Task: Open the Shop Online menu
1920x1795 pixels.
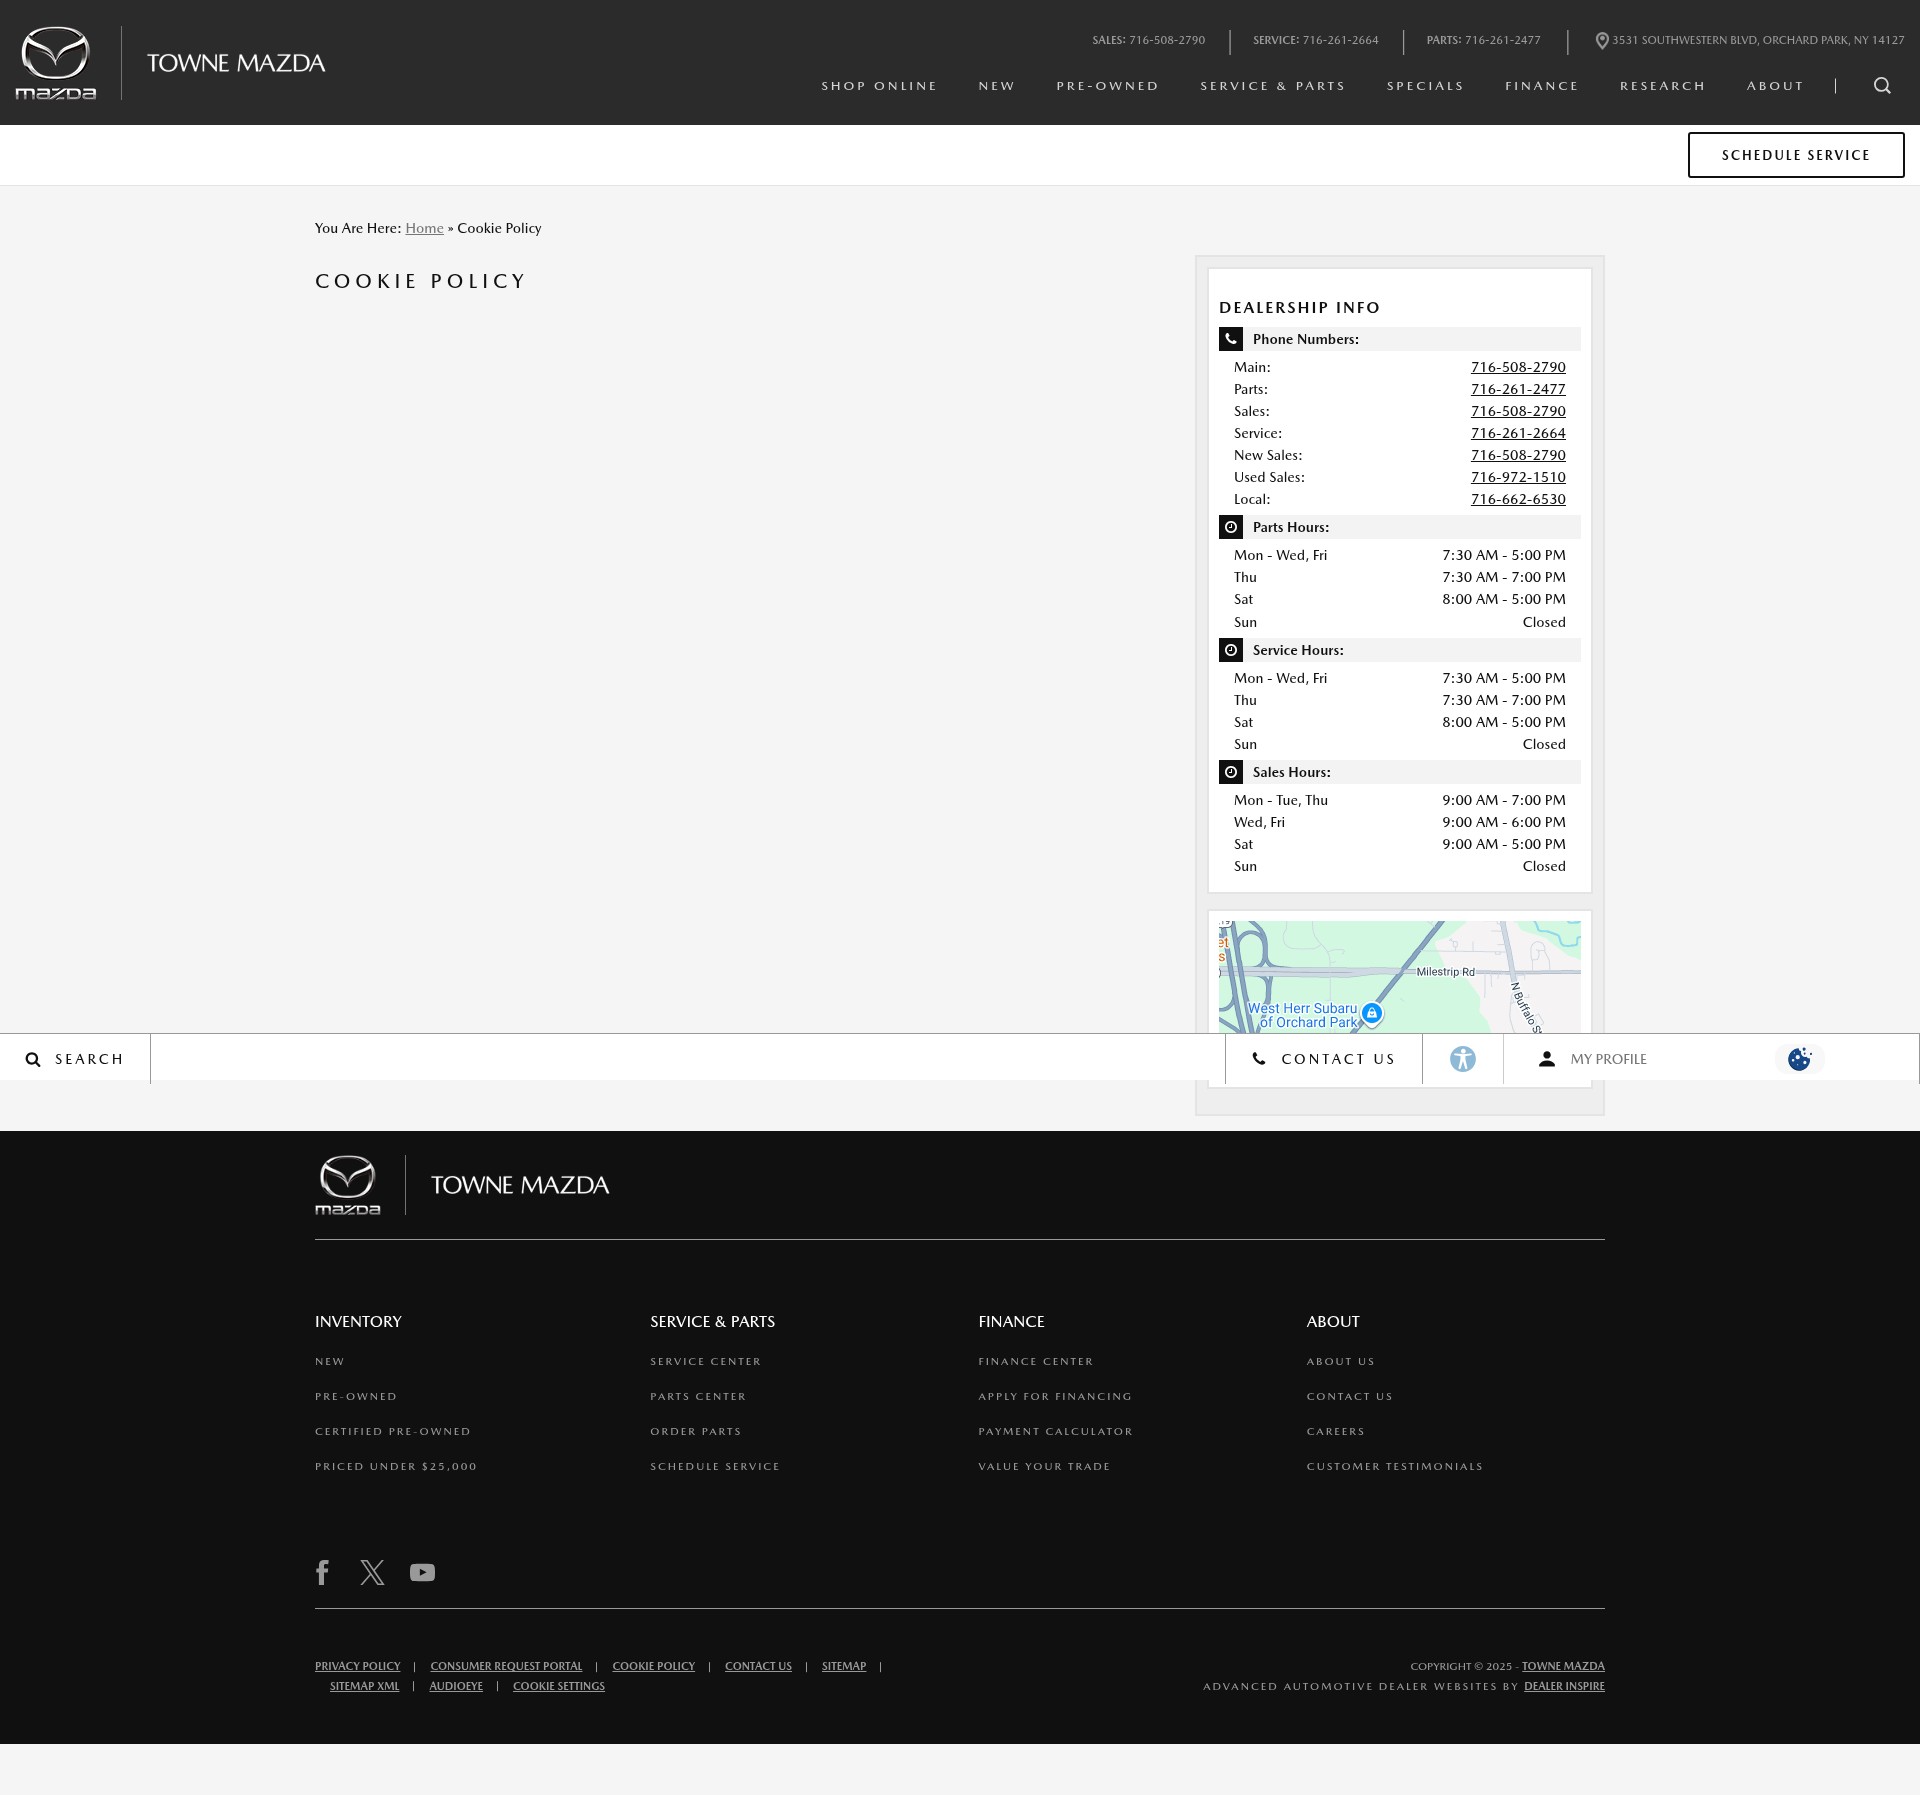Action: (879, 86)
